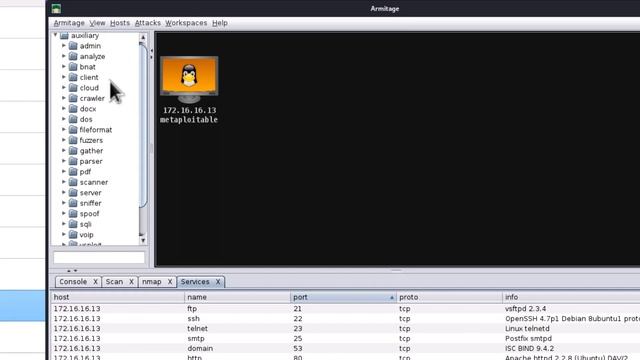The image size is (640, 360).
Task: Sort services by host column
Action: (118, 297)
